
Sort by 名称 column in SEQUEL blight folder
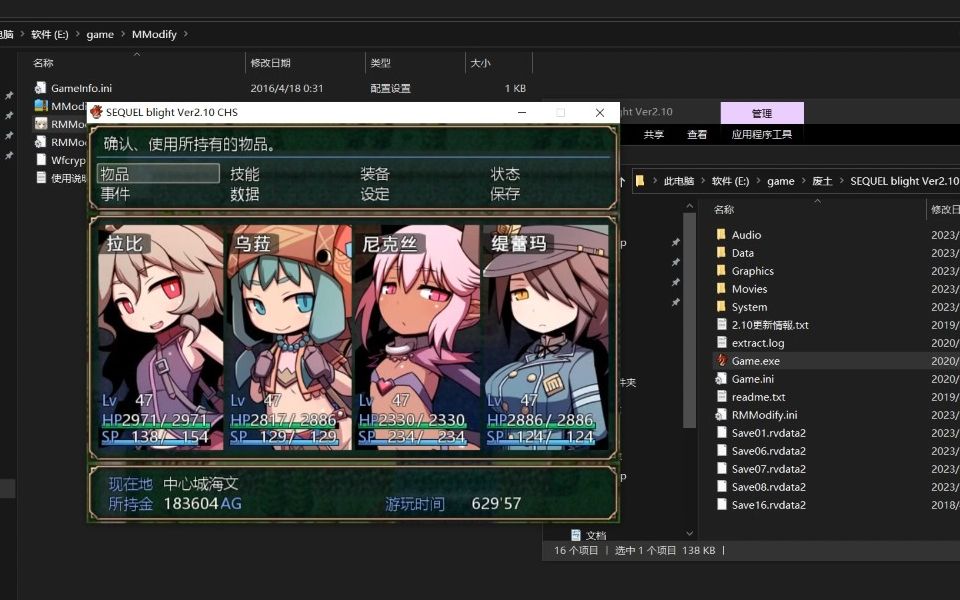click(724, 209)
